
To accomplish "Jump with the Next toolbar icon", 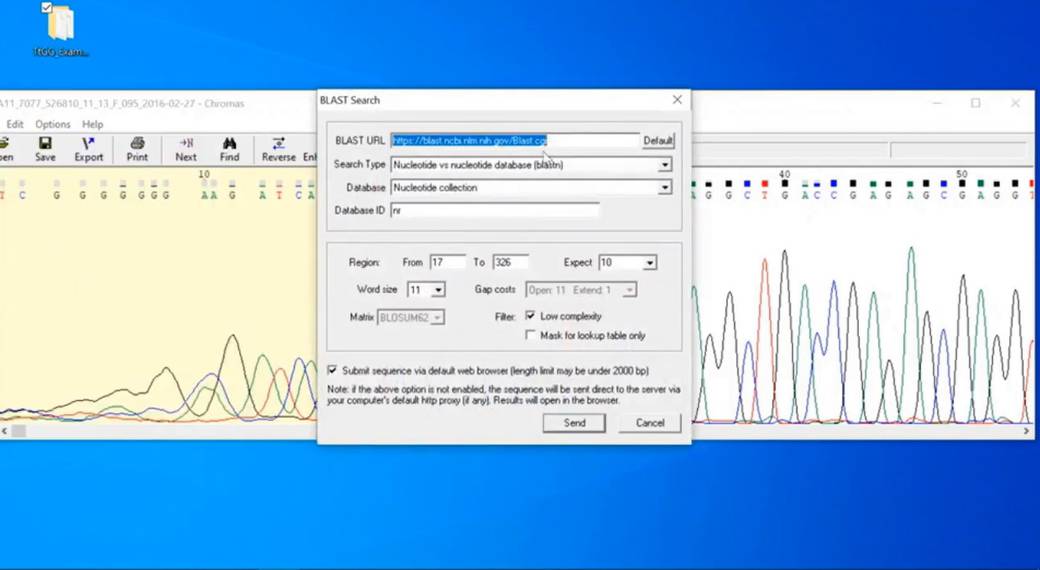I will (186, 149).
